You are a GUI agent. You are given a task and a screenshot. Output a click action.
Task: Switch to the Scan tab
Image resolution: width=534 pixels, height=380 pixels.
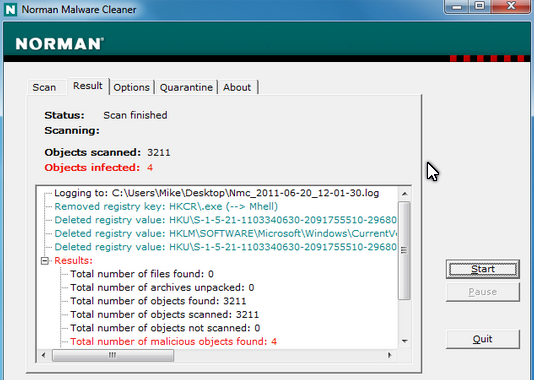point(44,88)
